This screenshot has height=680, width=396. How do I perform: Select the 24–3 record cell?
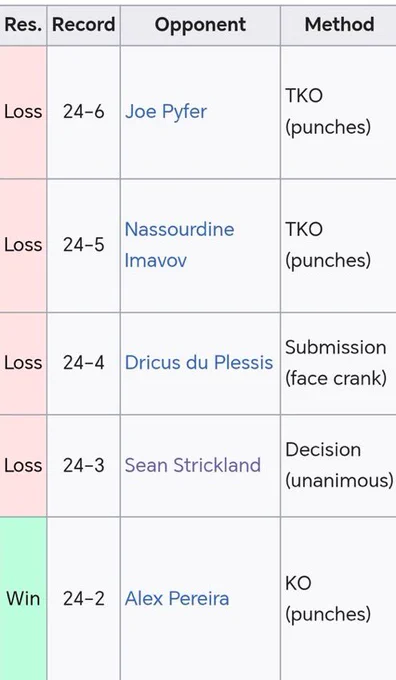coord(83,465)
